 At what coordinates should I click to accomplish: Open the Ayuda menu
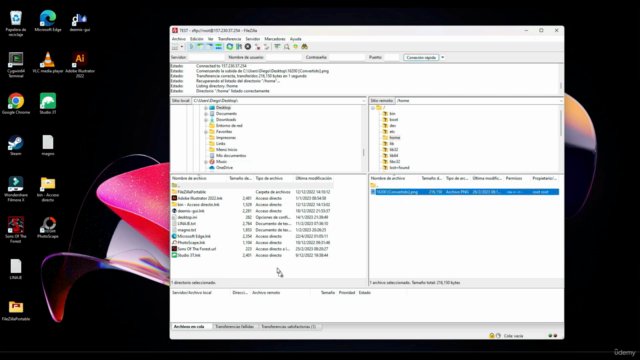[296, 39]
